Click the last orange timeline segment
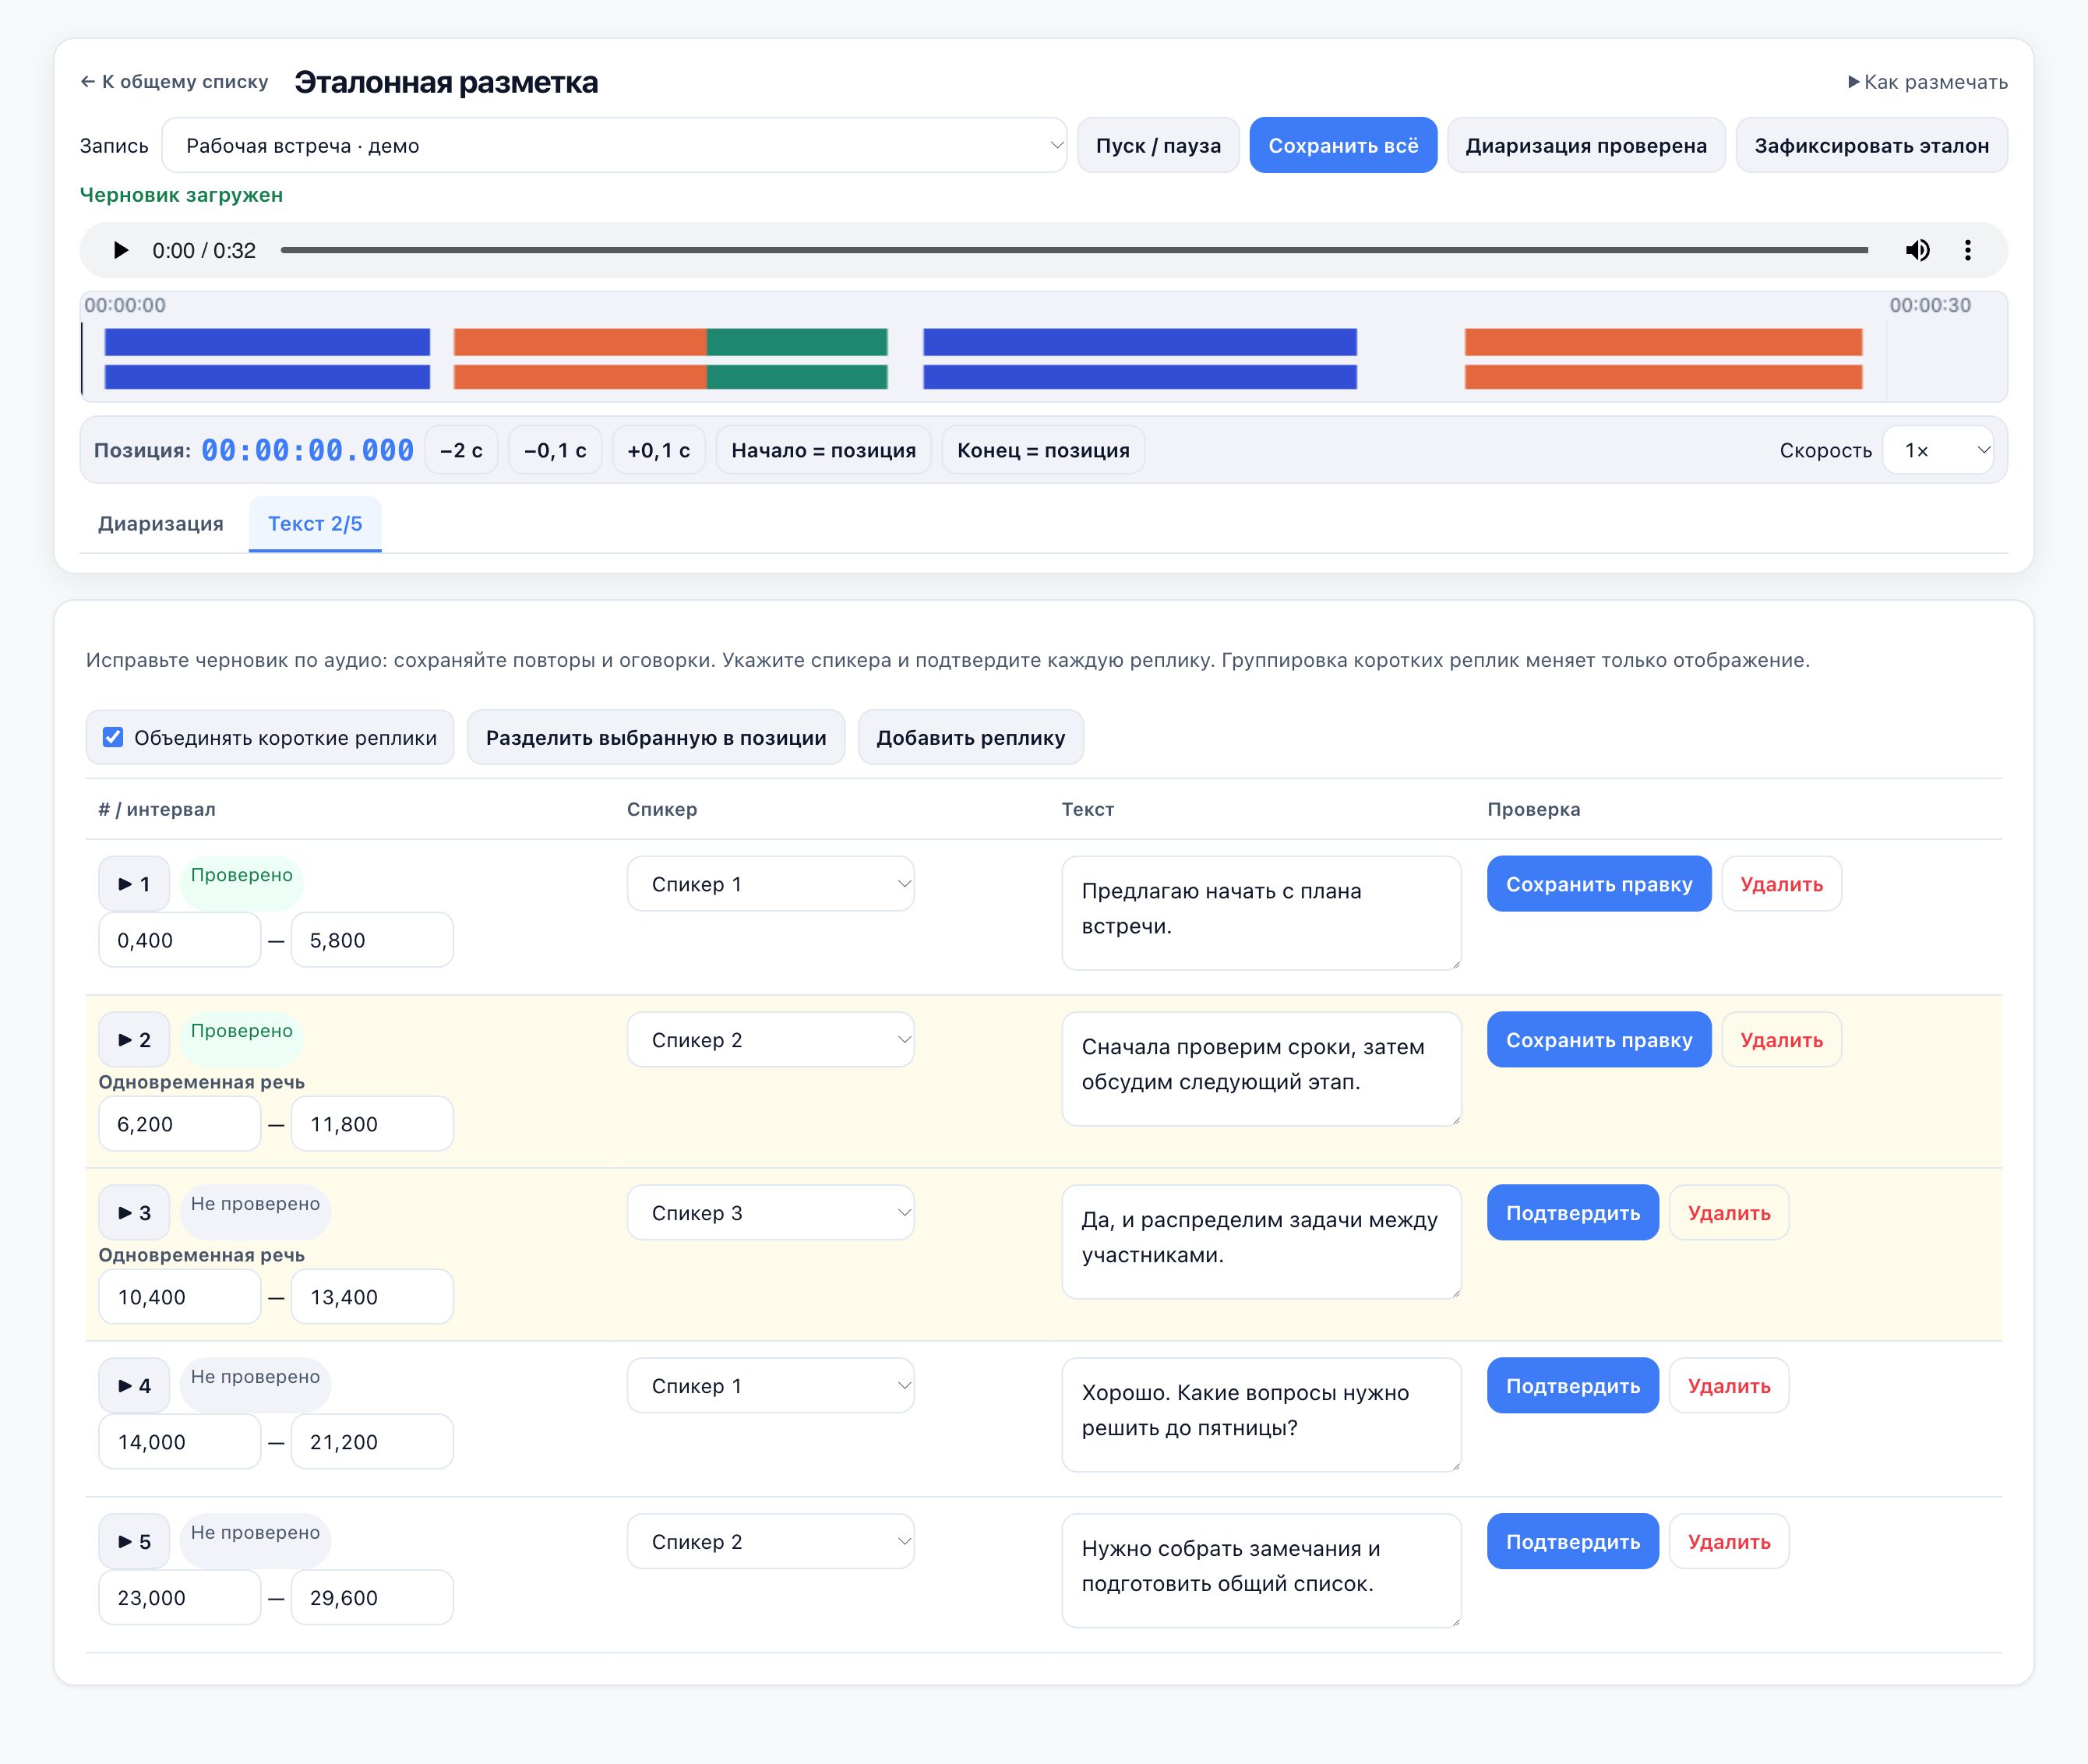 point(1663,358)
